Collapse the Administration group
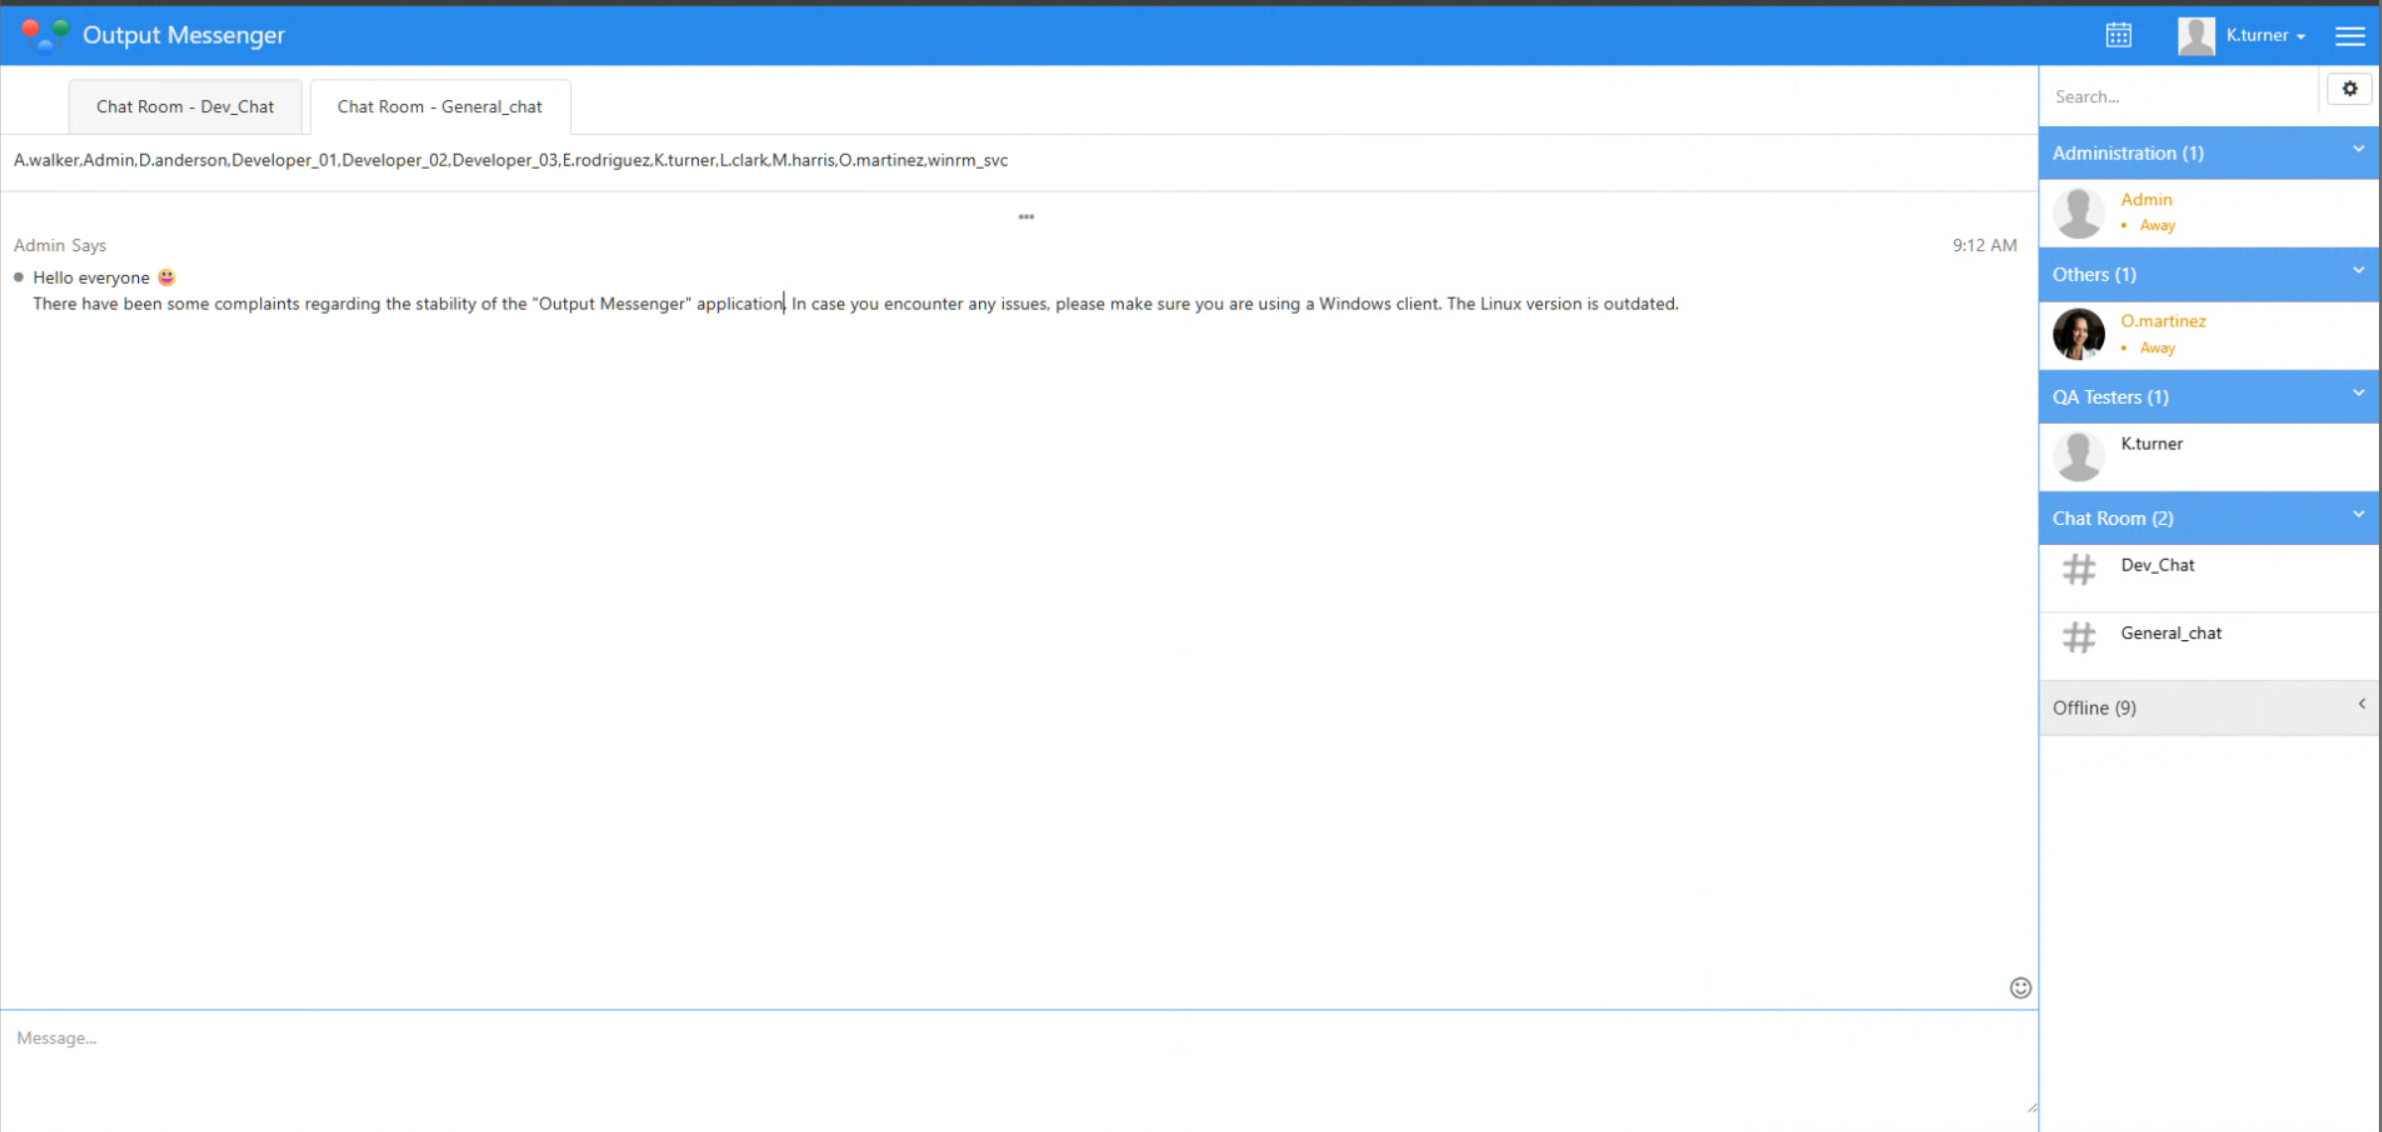Viewport: 2382px width, 1132px height. pyautogui.click(x=2358, y=150)
